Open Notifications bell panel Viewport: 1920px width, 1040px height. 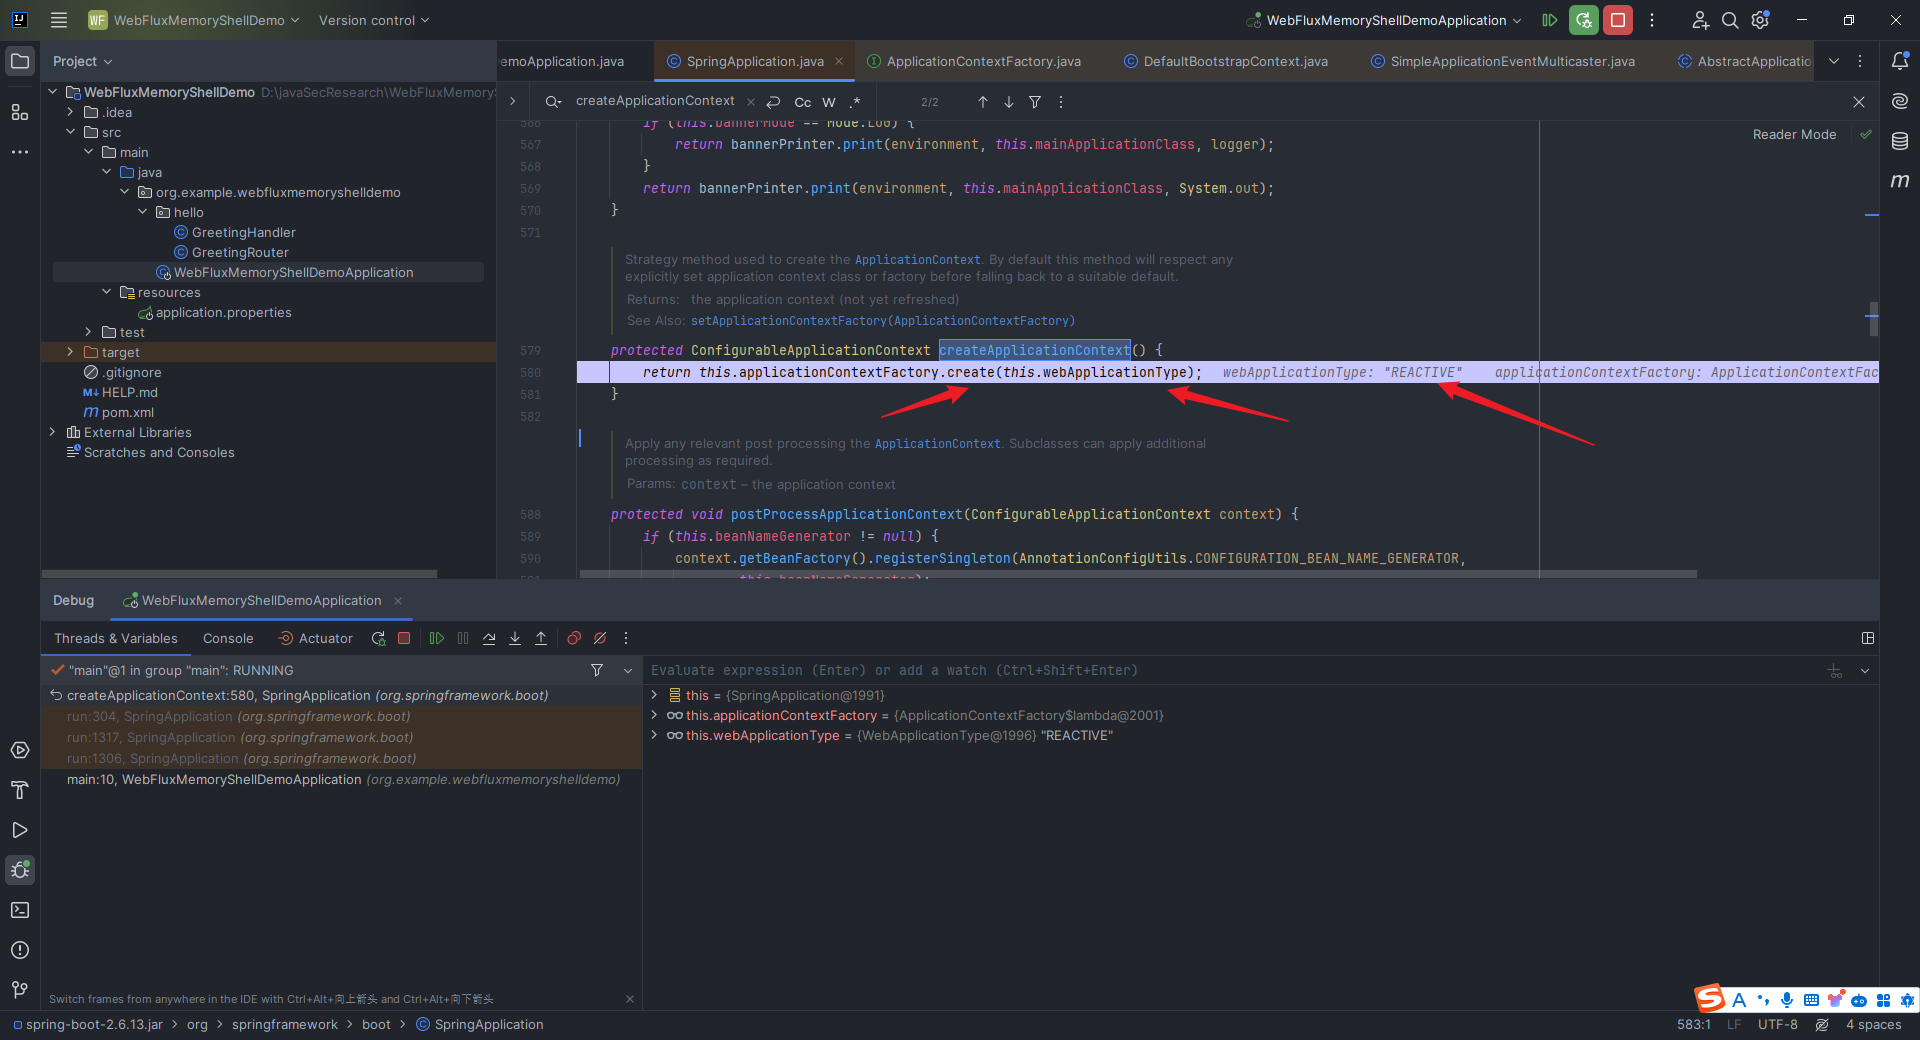pyautogui.click(x=1900, y=61)
